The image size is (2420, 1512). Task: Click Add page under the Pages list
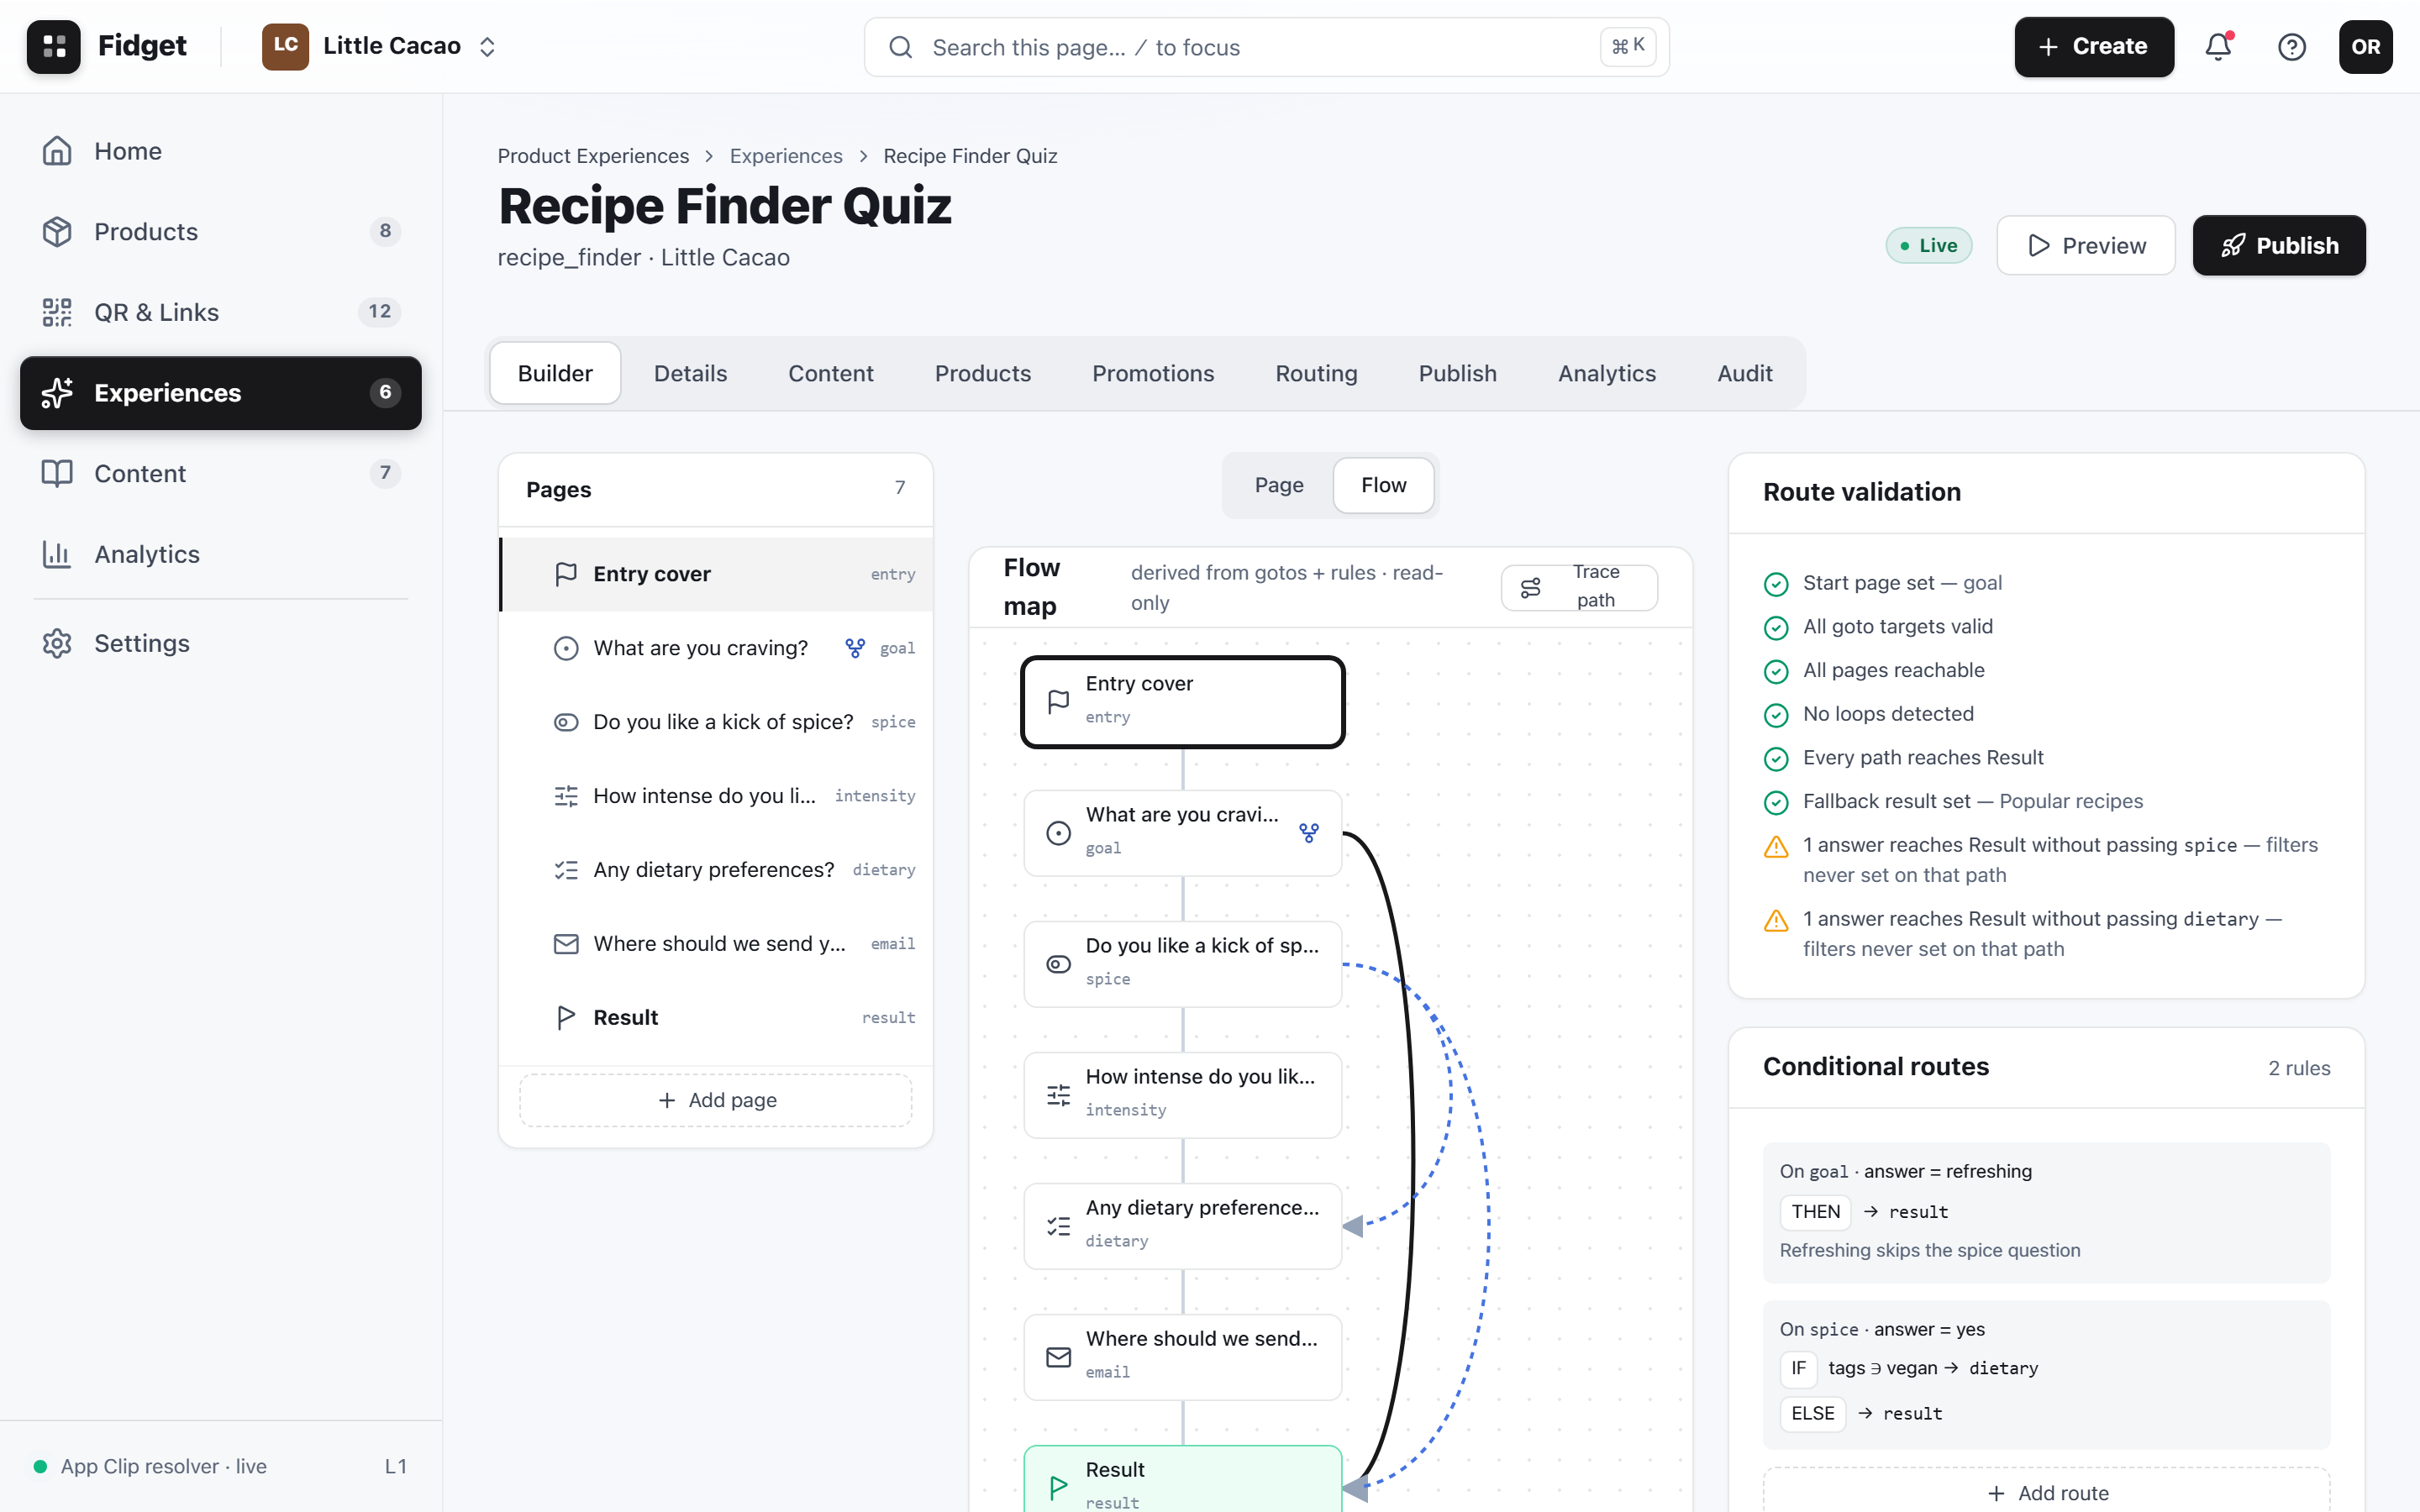pos(716,1100)
